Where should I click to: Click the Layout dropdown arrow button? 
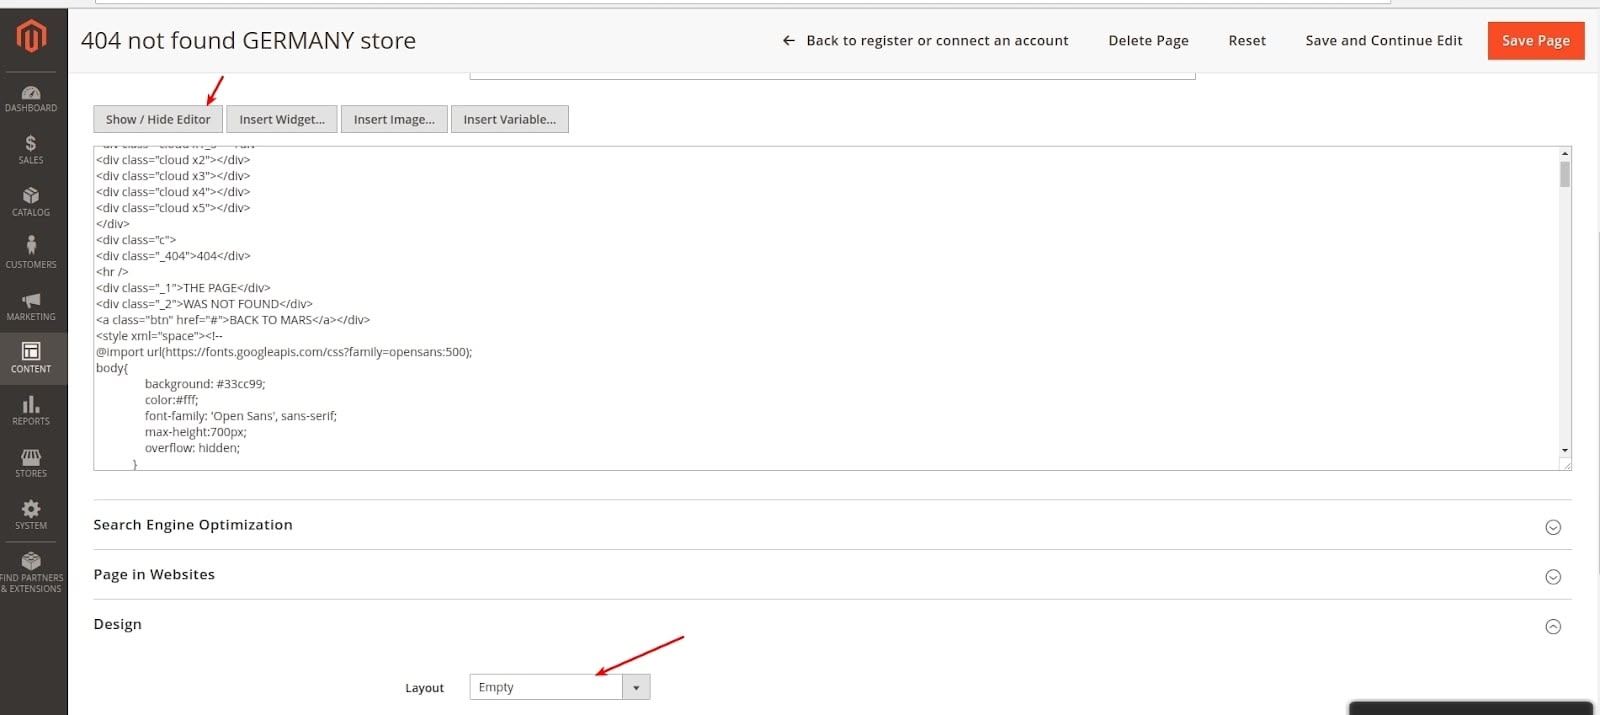[x=636, y=687]
